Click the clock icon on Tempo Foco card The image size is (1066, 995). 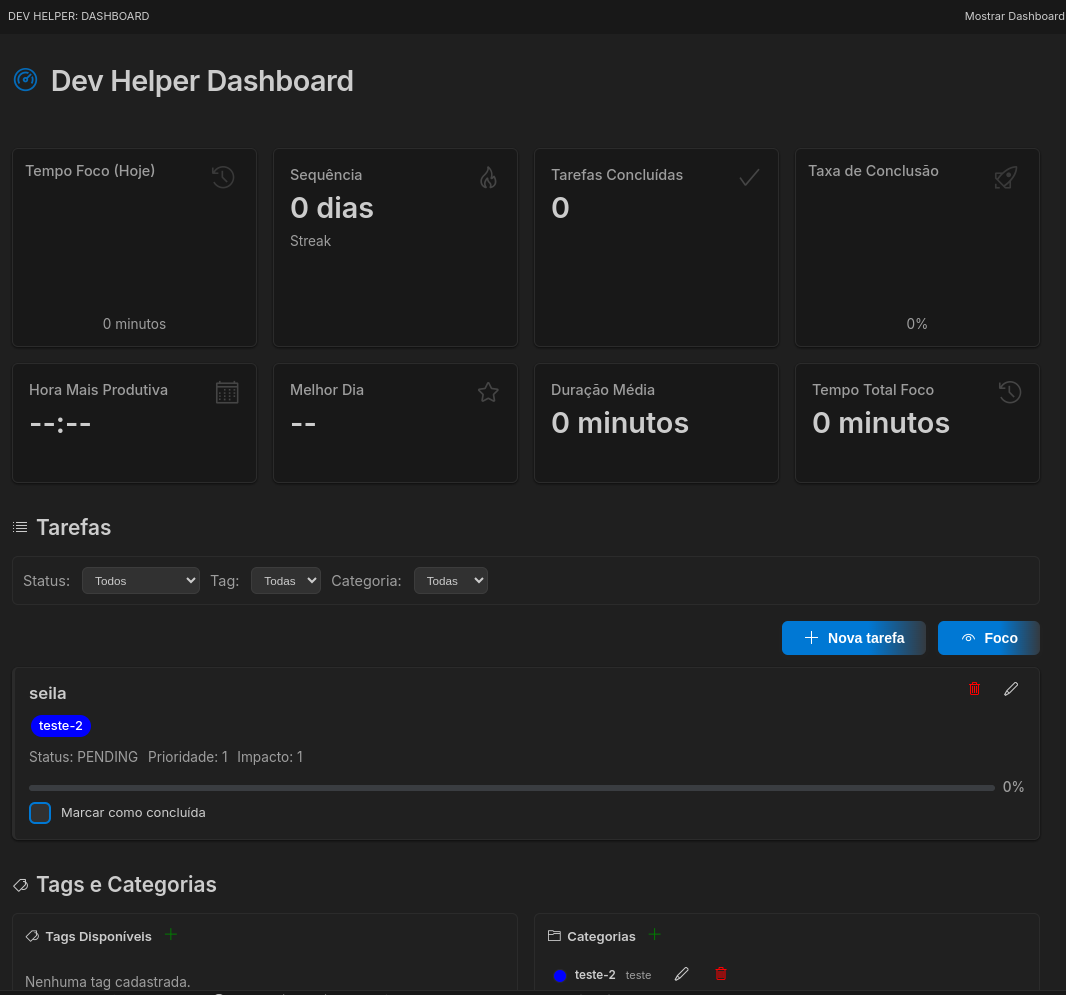[223, 176]
